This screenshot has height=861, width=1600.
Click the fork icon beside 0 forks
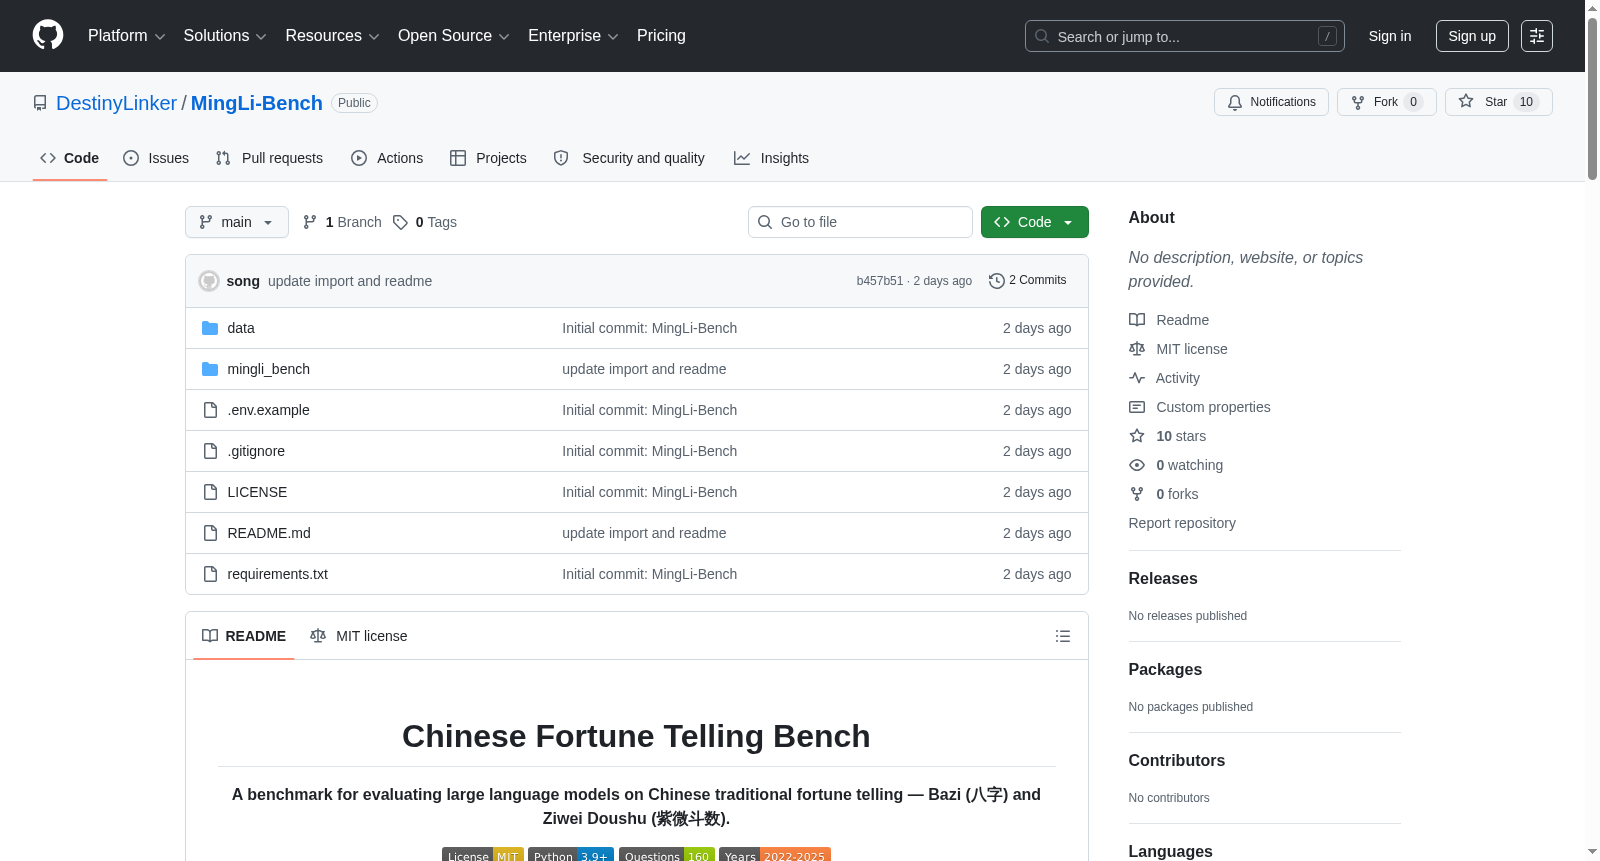point(1137,494)
